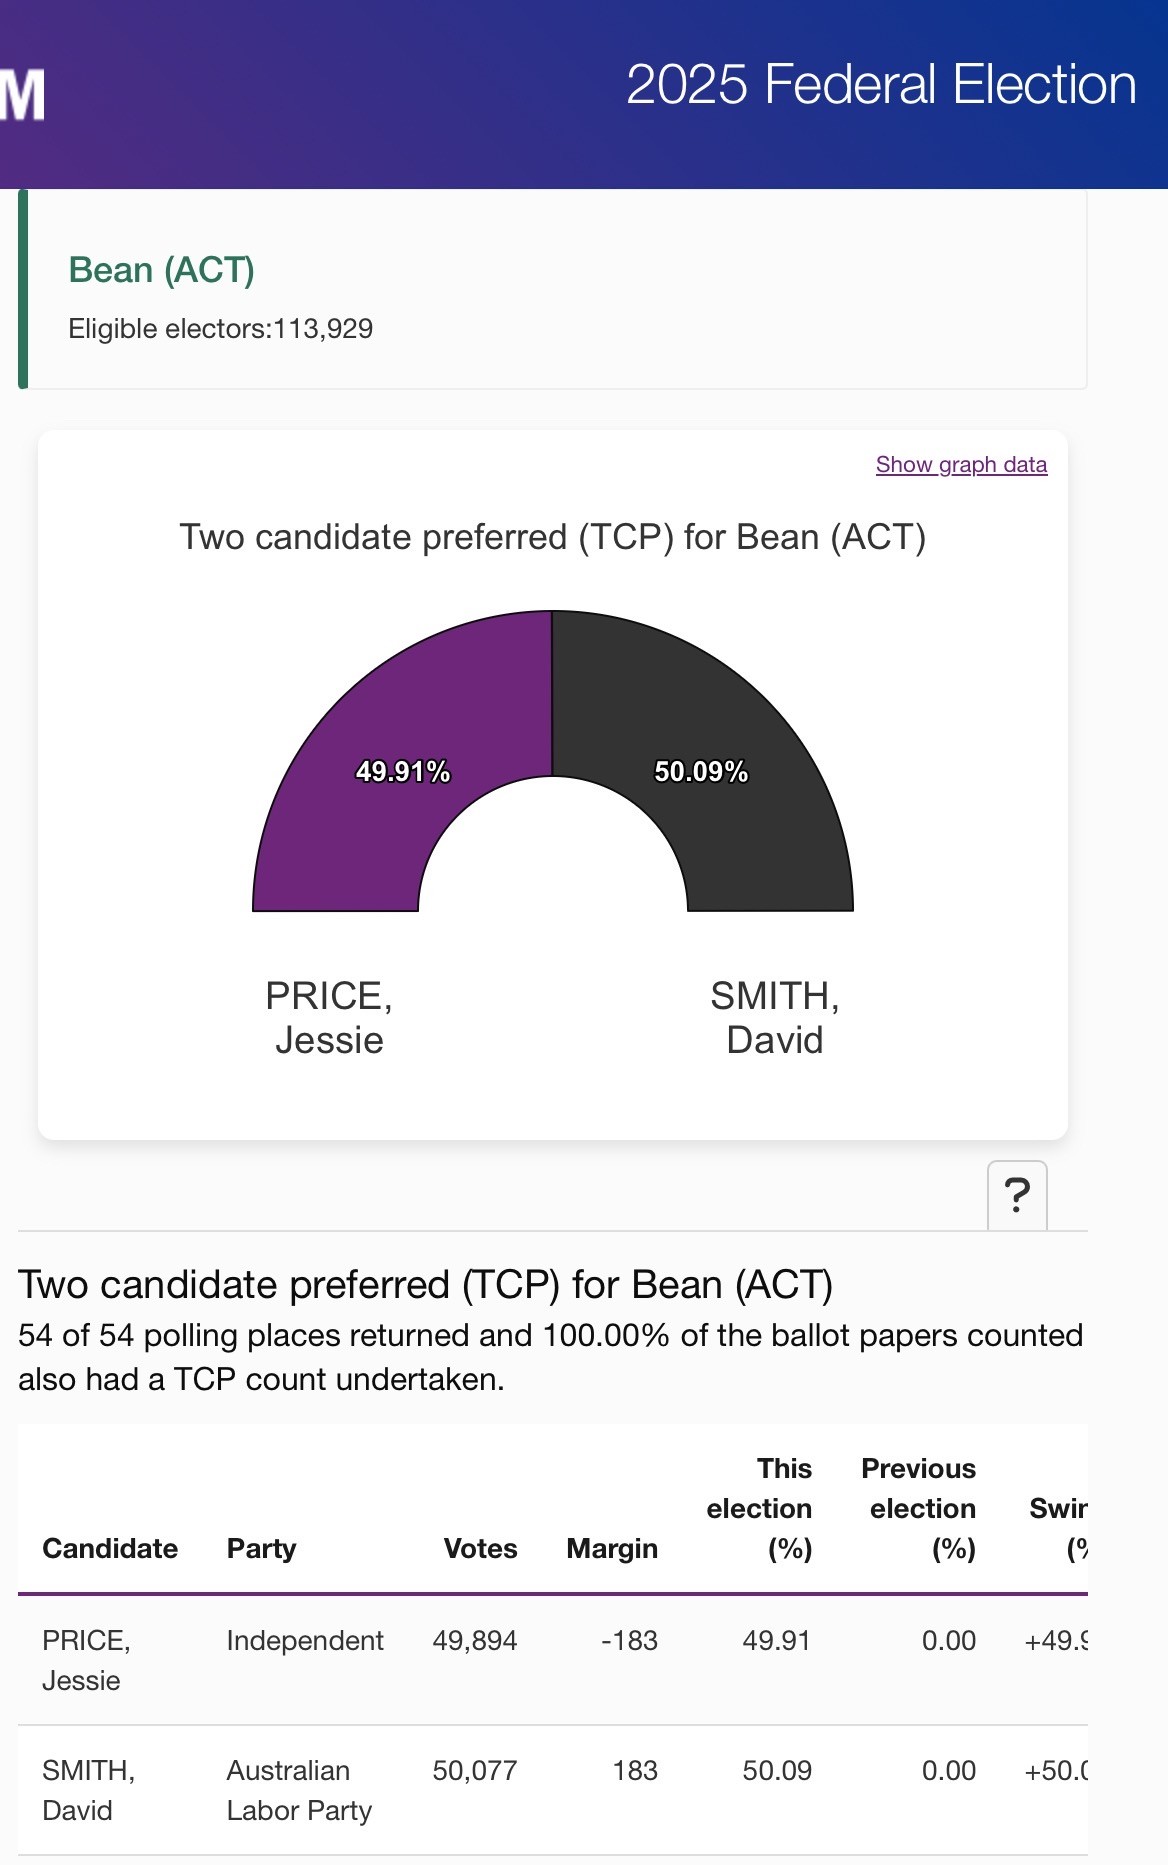Screen dimensions: 1168x1865
Task: Click the Australian Labor Party cell
Action: coord(299,1790)
